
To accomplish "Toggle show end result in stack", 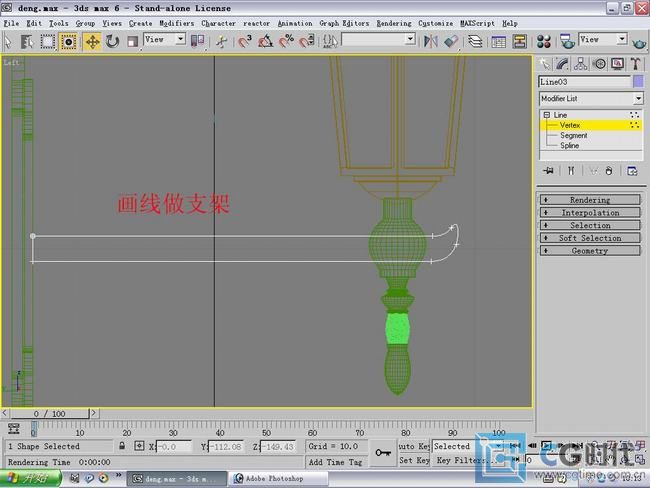I will pyautogui.click(x=569, y=171).
